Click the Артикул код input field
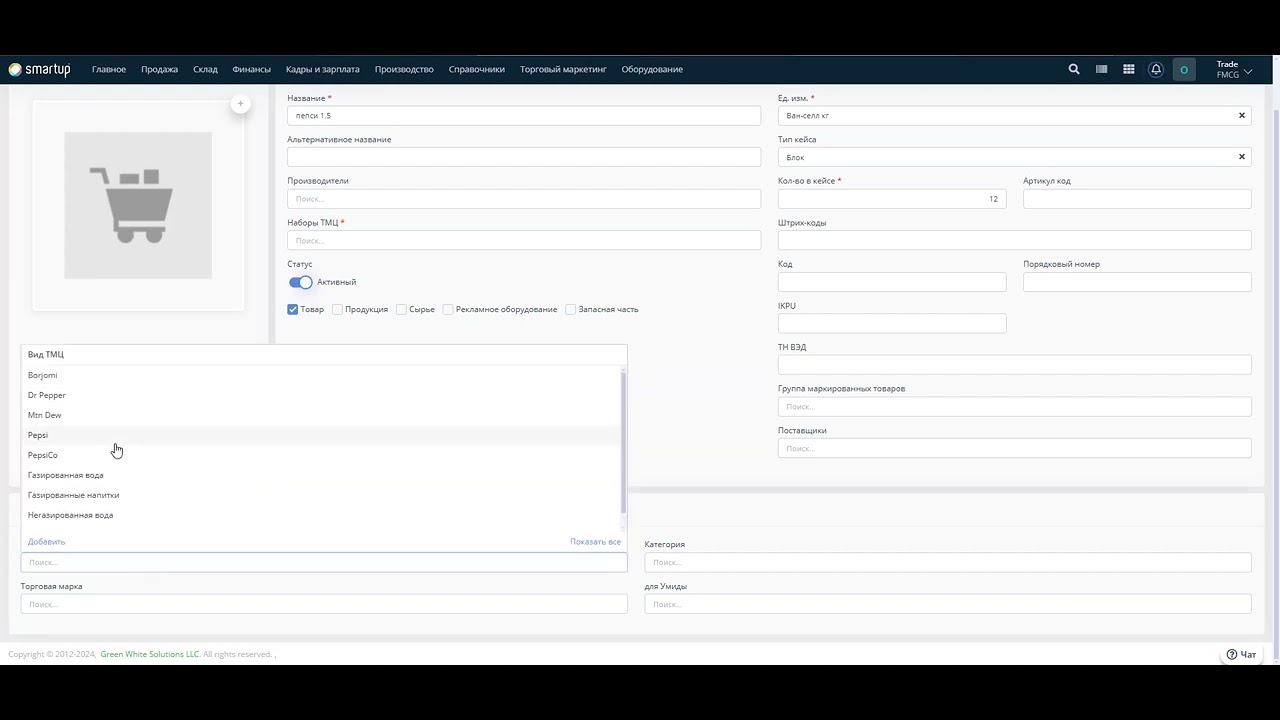Viewport: 1280px width, 720px height. point(1137,199)
